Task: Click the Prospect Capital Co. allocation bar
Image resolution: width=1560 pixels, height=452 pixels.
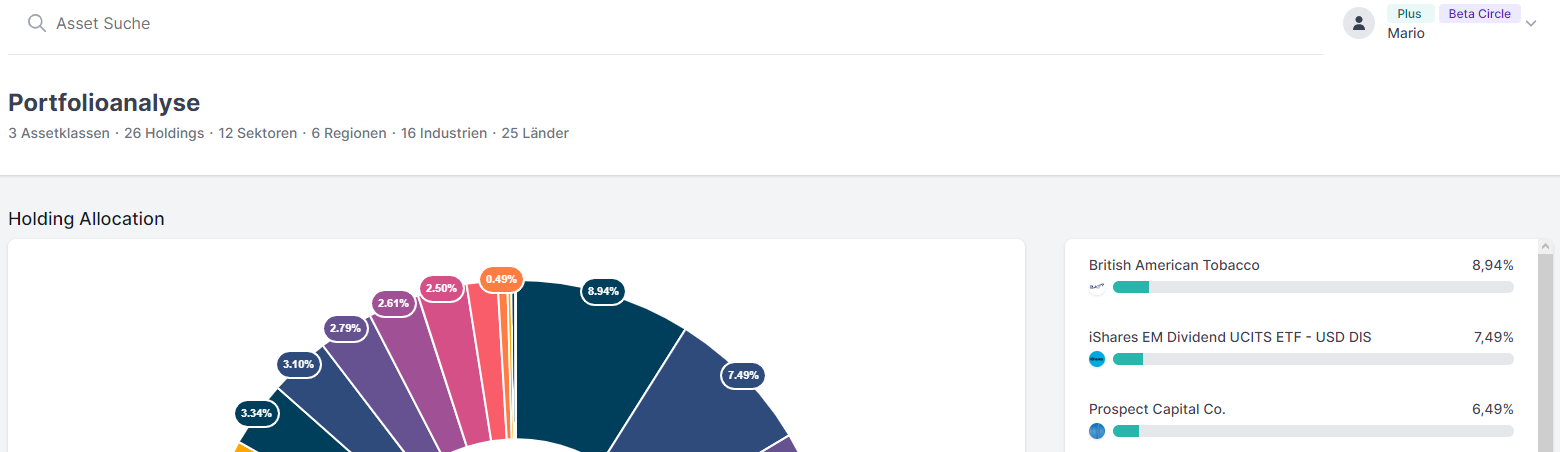Action: click(1312, 431)
